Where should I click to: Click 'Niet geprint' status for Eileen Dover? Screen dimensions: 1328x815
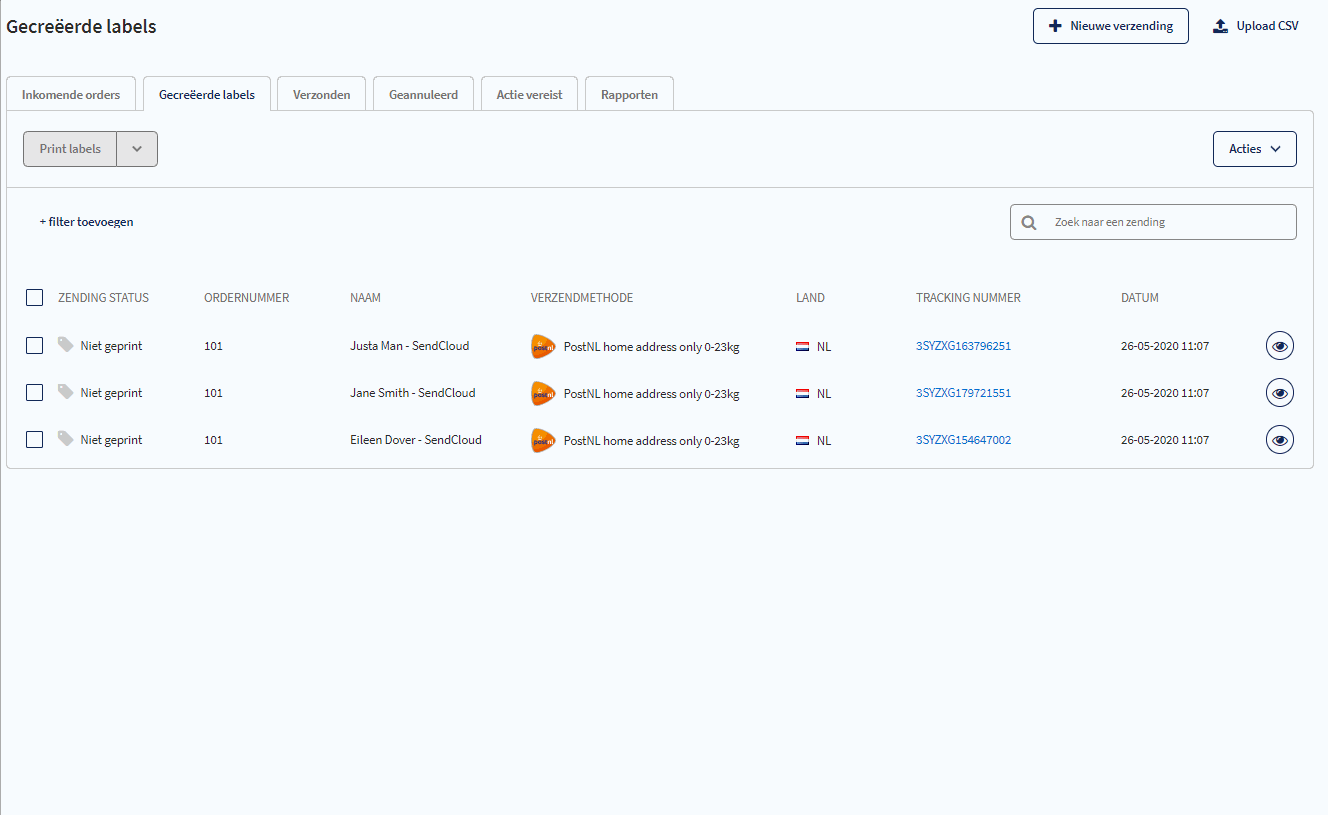pyautogui.click(x=112, y=440)
